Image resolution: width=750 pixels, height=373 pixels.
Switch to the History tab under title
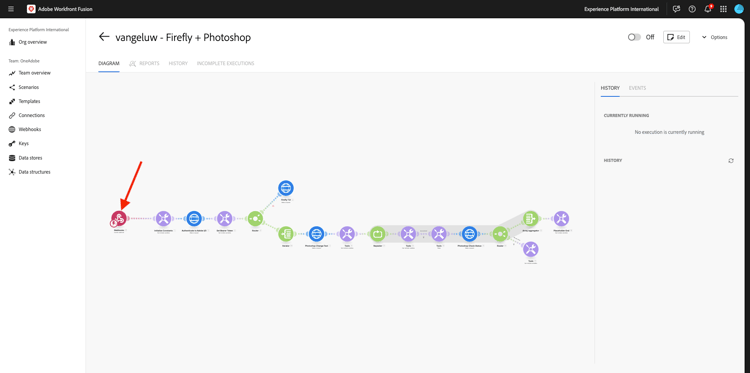click(x=178, y=63)
